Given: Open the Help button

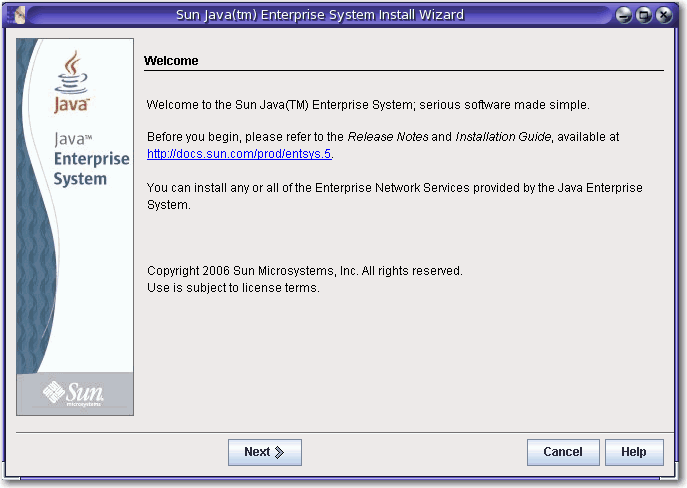Looking at the screenshot, I should [634, 452].
